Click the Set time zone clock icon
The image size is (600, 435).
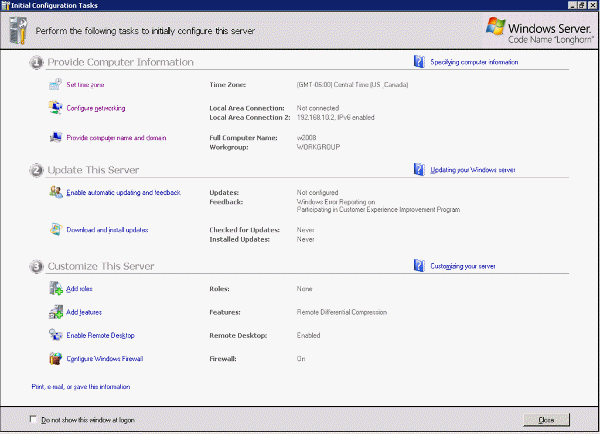[x=55, y=85]
